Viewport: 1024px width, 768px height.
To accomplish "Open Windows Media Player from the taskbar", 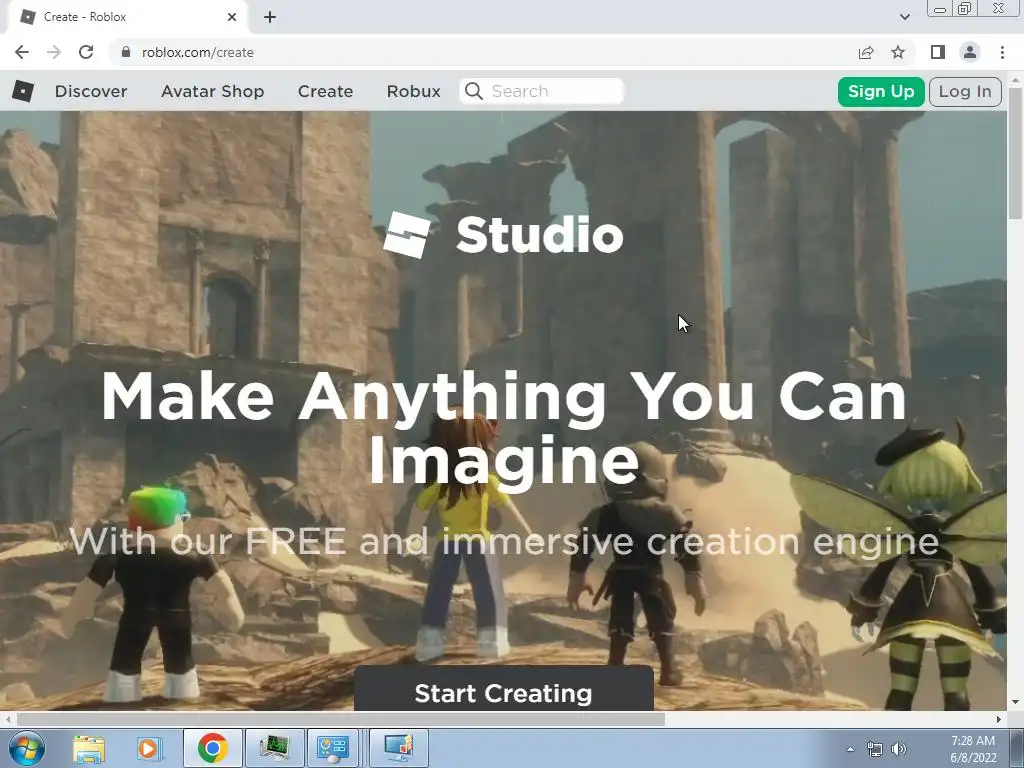I will point(148,748).
